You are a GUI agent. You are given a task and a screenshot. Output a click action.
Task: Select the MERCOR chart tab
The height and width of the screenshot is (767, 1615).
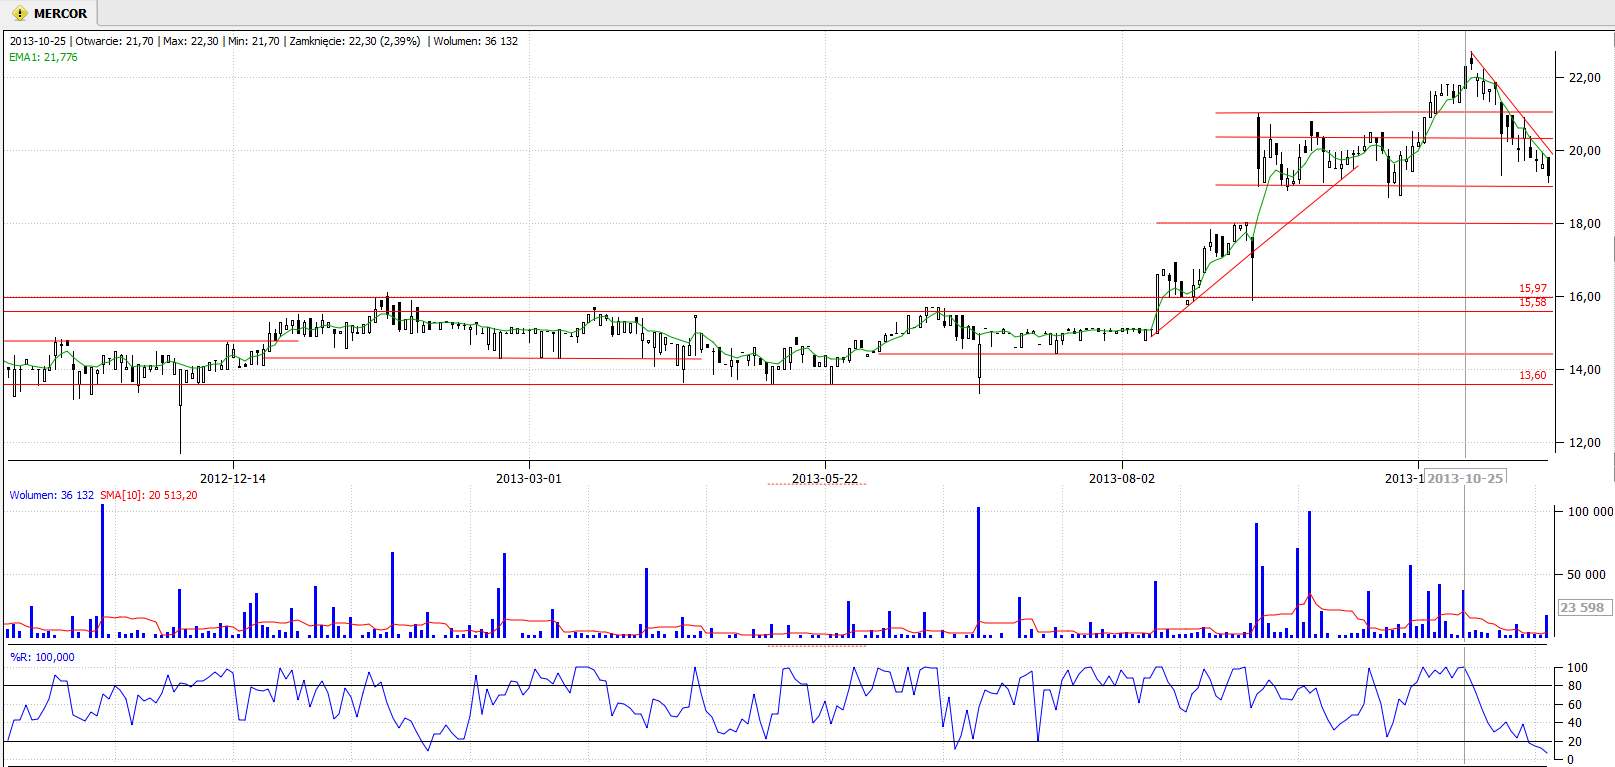(49, 13)
